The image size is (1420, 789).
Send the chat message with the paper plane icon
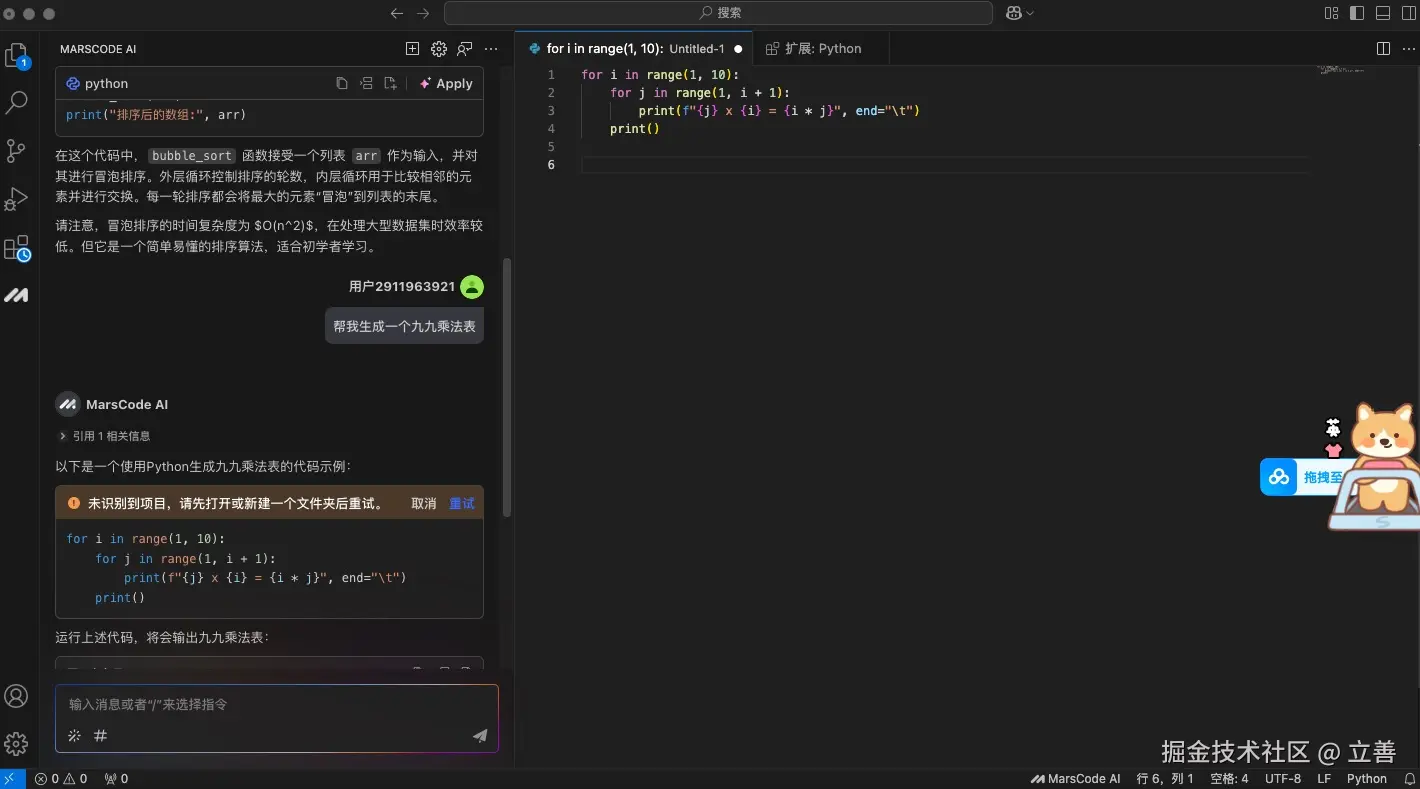point(480,735)
